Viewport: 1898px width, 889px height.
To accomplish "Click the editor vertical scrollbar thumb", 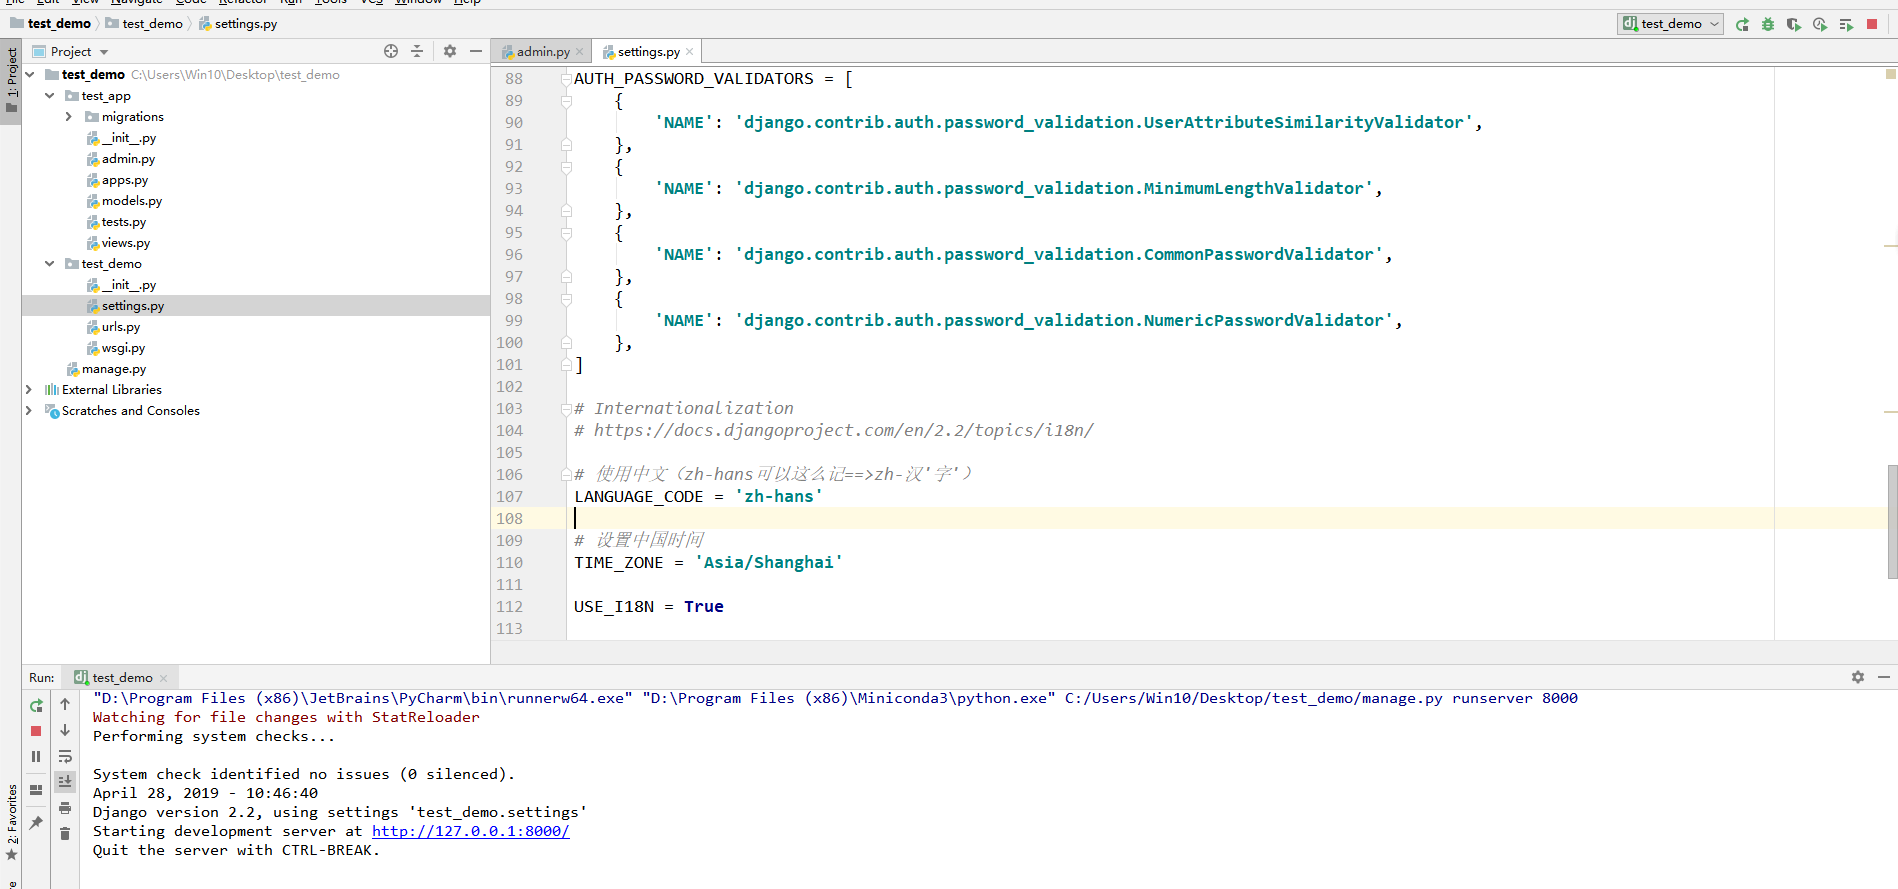I will (1892, 521).
